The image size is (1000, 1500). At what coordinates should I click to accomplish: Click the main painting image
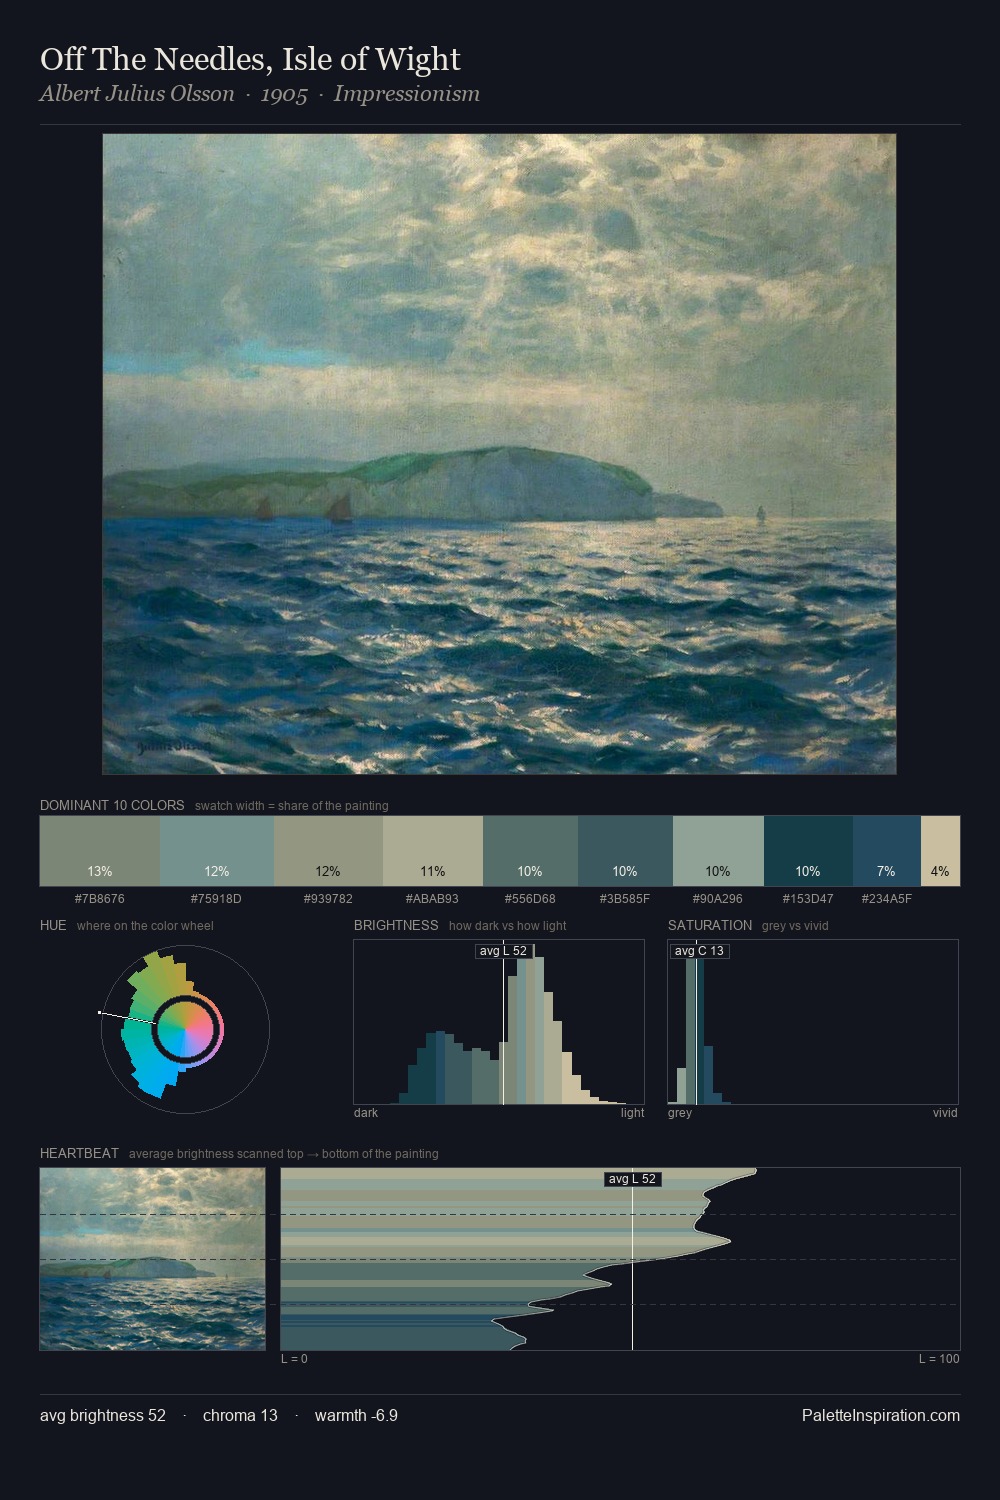point(499,454)
